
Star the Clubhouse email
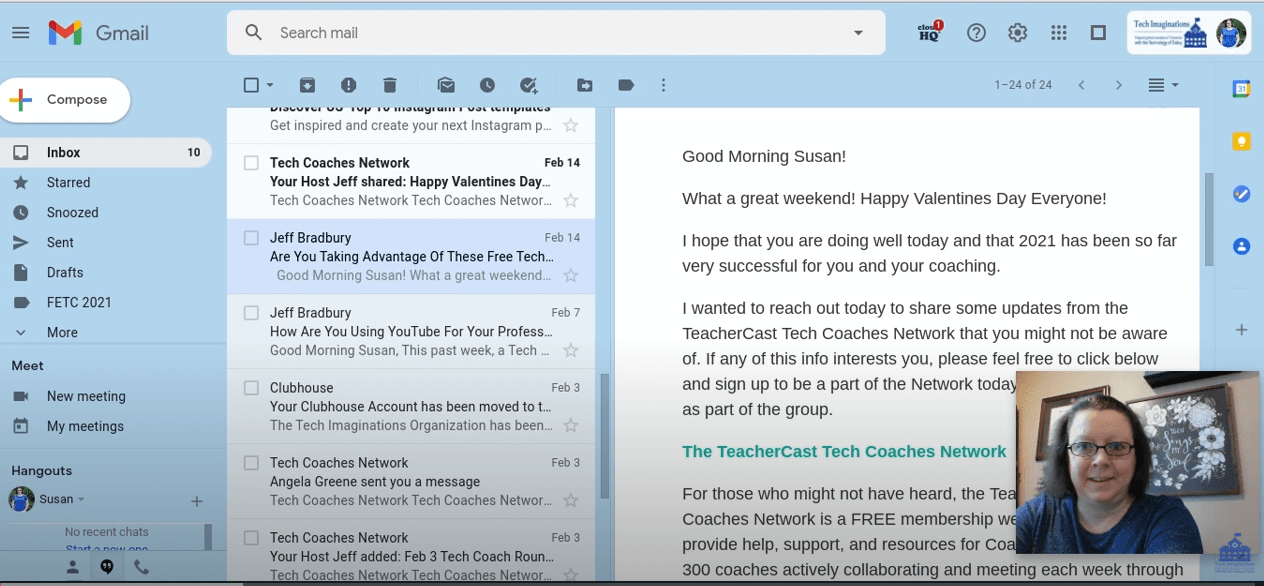pos(571,425)
